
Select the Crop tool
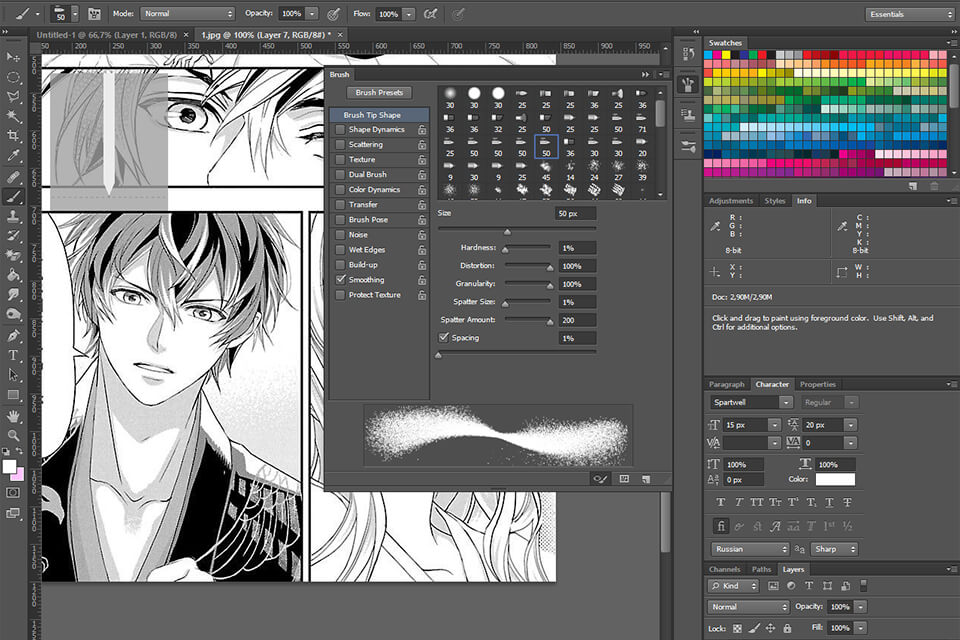[x=14, y=137]
